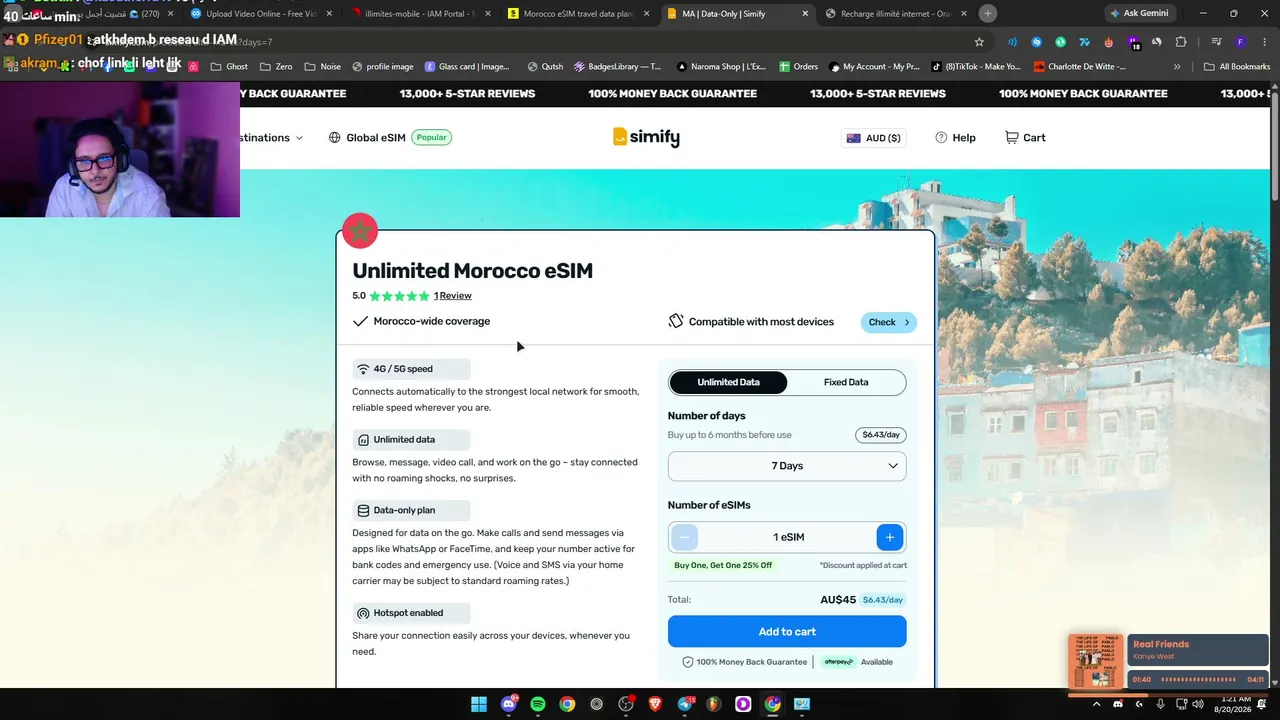Open the AUD ($) currency selector
This screenshot has height=720, width=1280.
874,138
